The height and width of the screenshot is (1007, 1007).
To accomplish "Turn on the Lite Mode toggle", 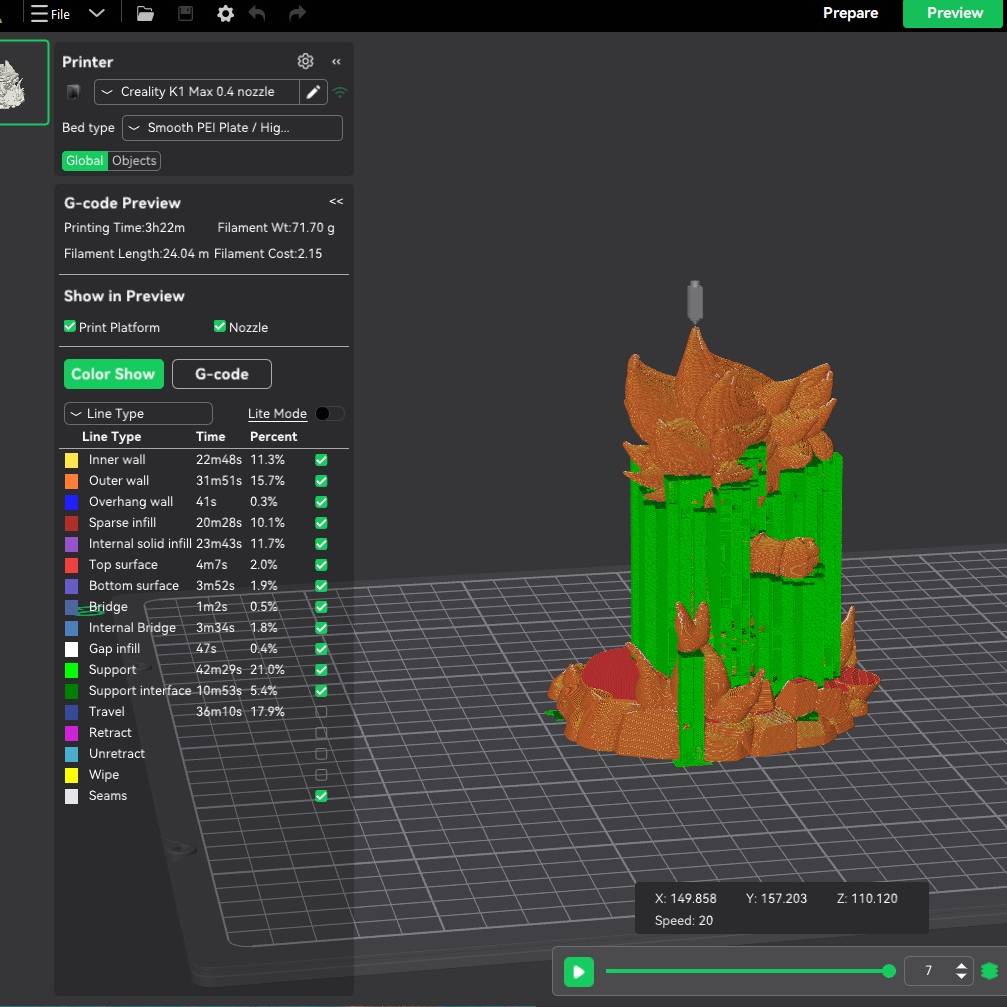I will click(x=330, y=413).
